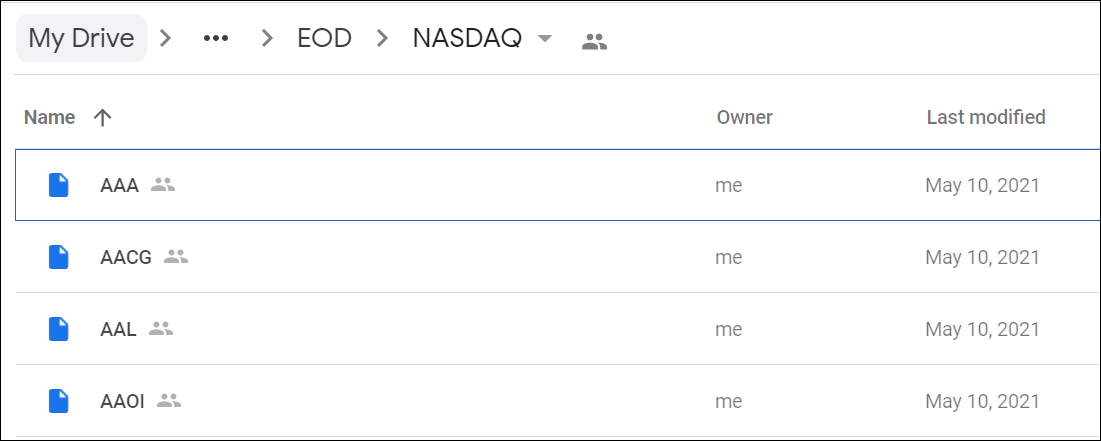
Task: Open the NASDAQ folder dropdown arrow
Action: point(544,39)
